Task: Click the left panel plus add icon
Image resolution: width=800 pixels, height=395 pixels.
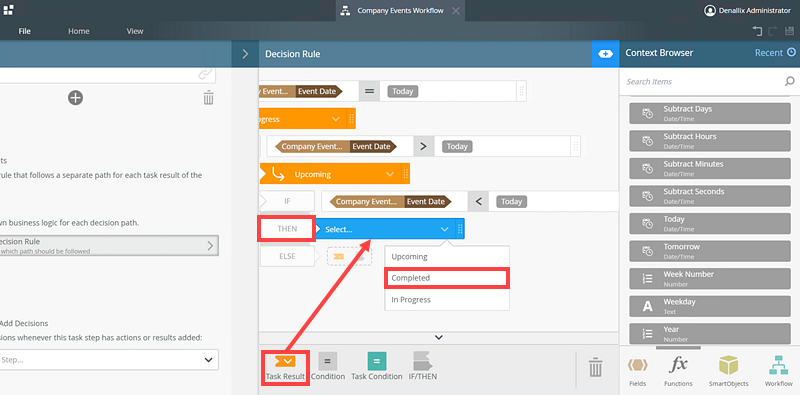Action: (x=76, y=97)
